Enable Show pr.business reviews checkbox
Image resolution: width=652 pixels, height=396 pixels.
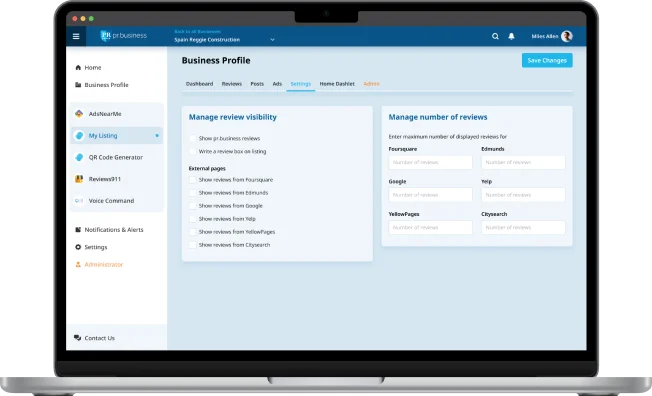193,138
